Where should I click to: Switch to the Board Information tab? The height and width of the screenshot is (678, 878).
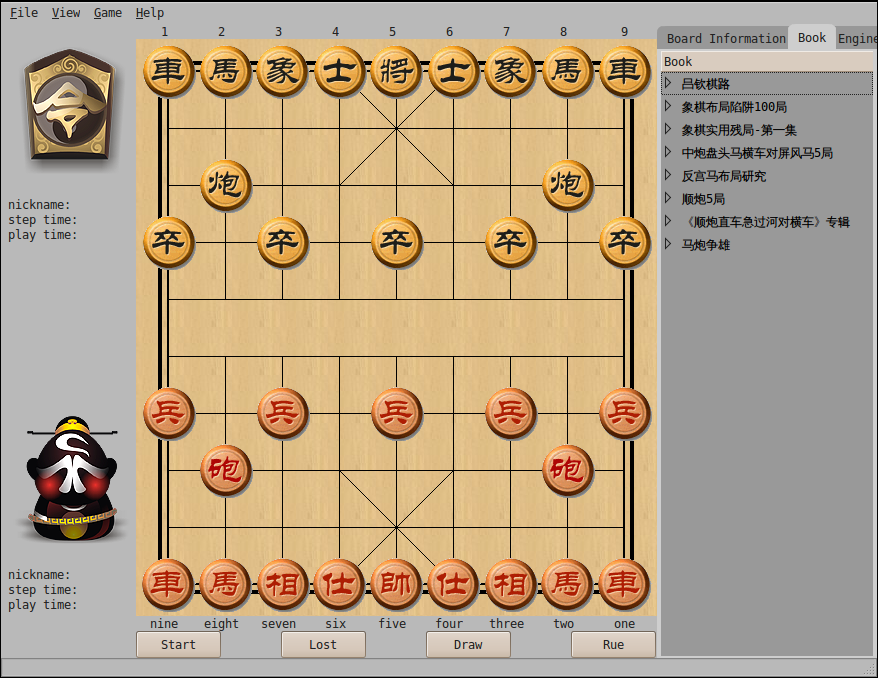(726, 39)
